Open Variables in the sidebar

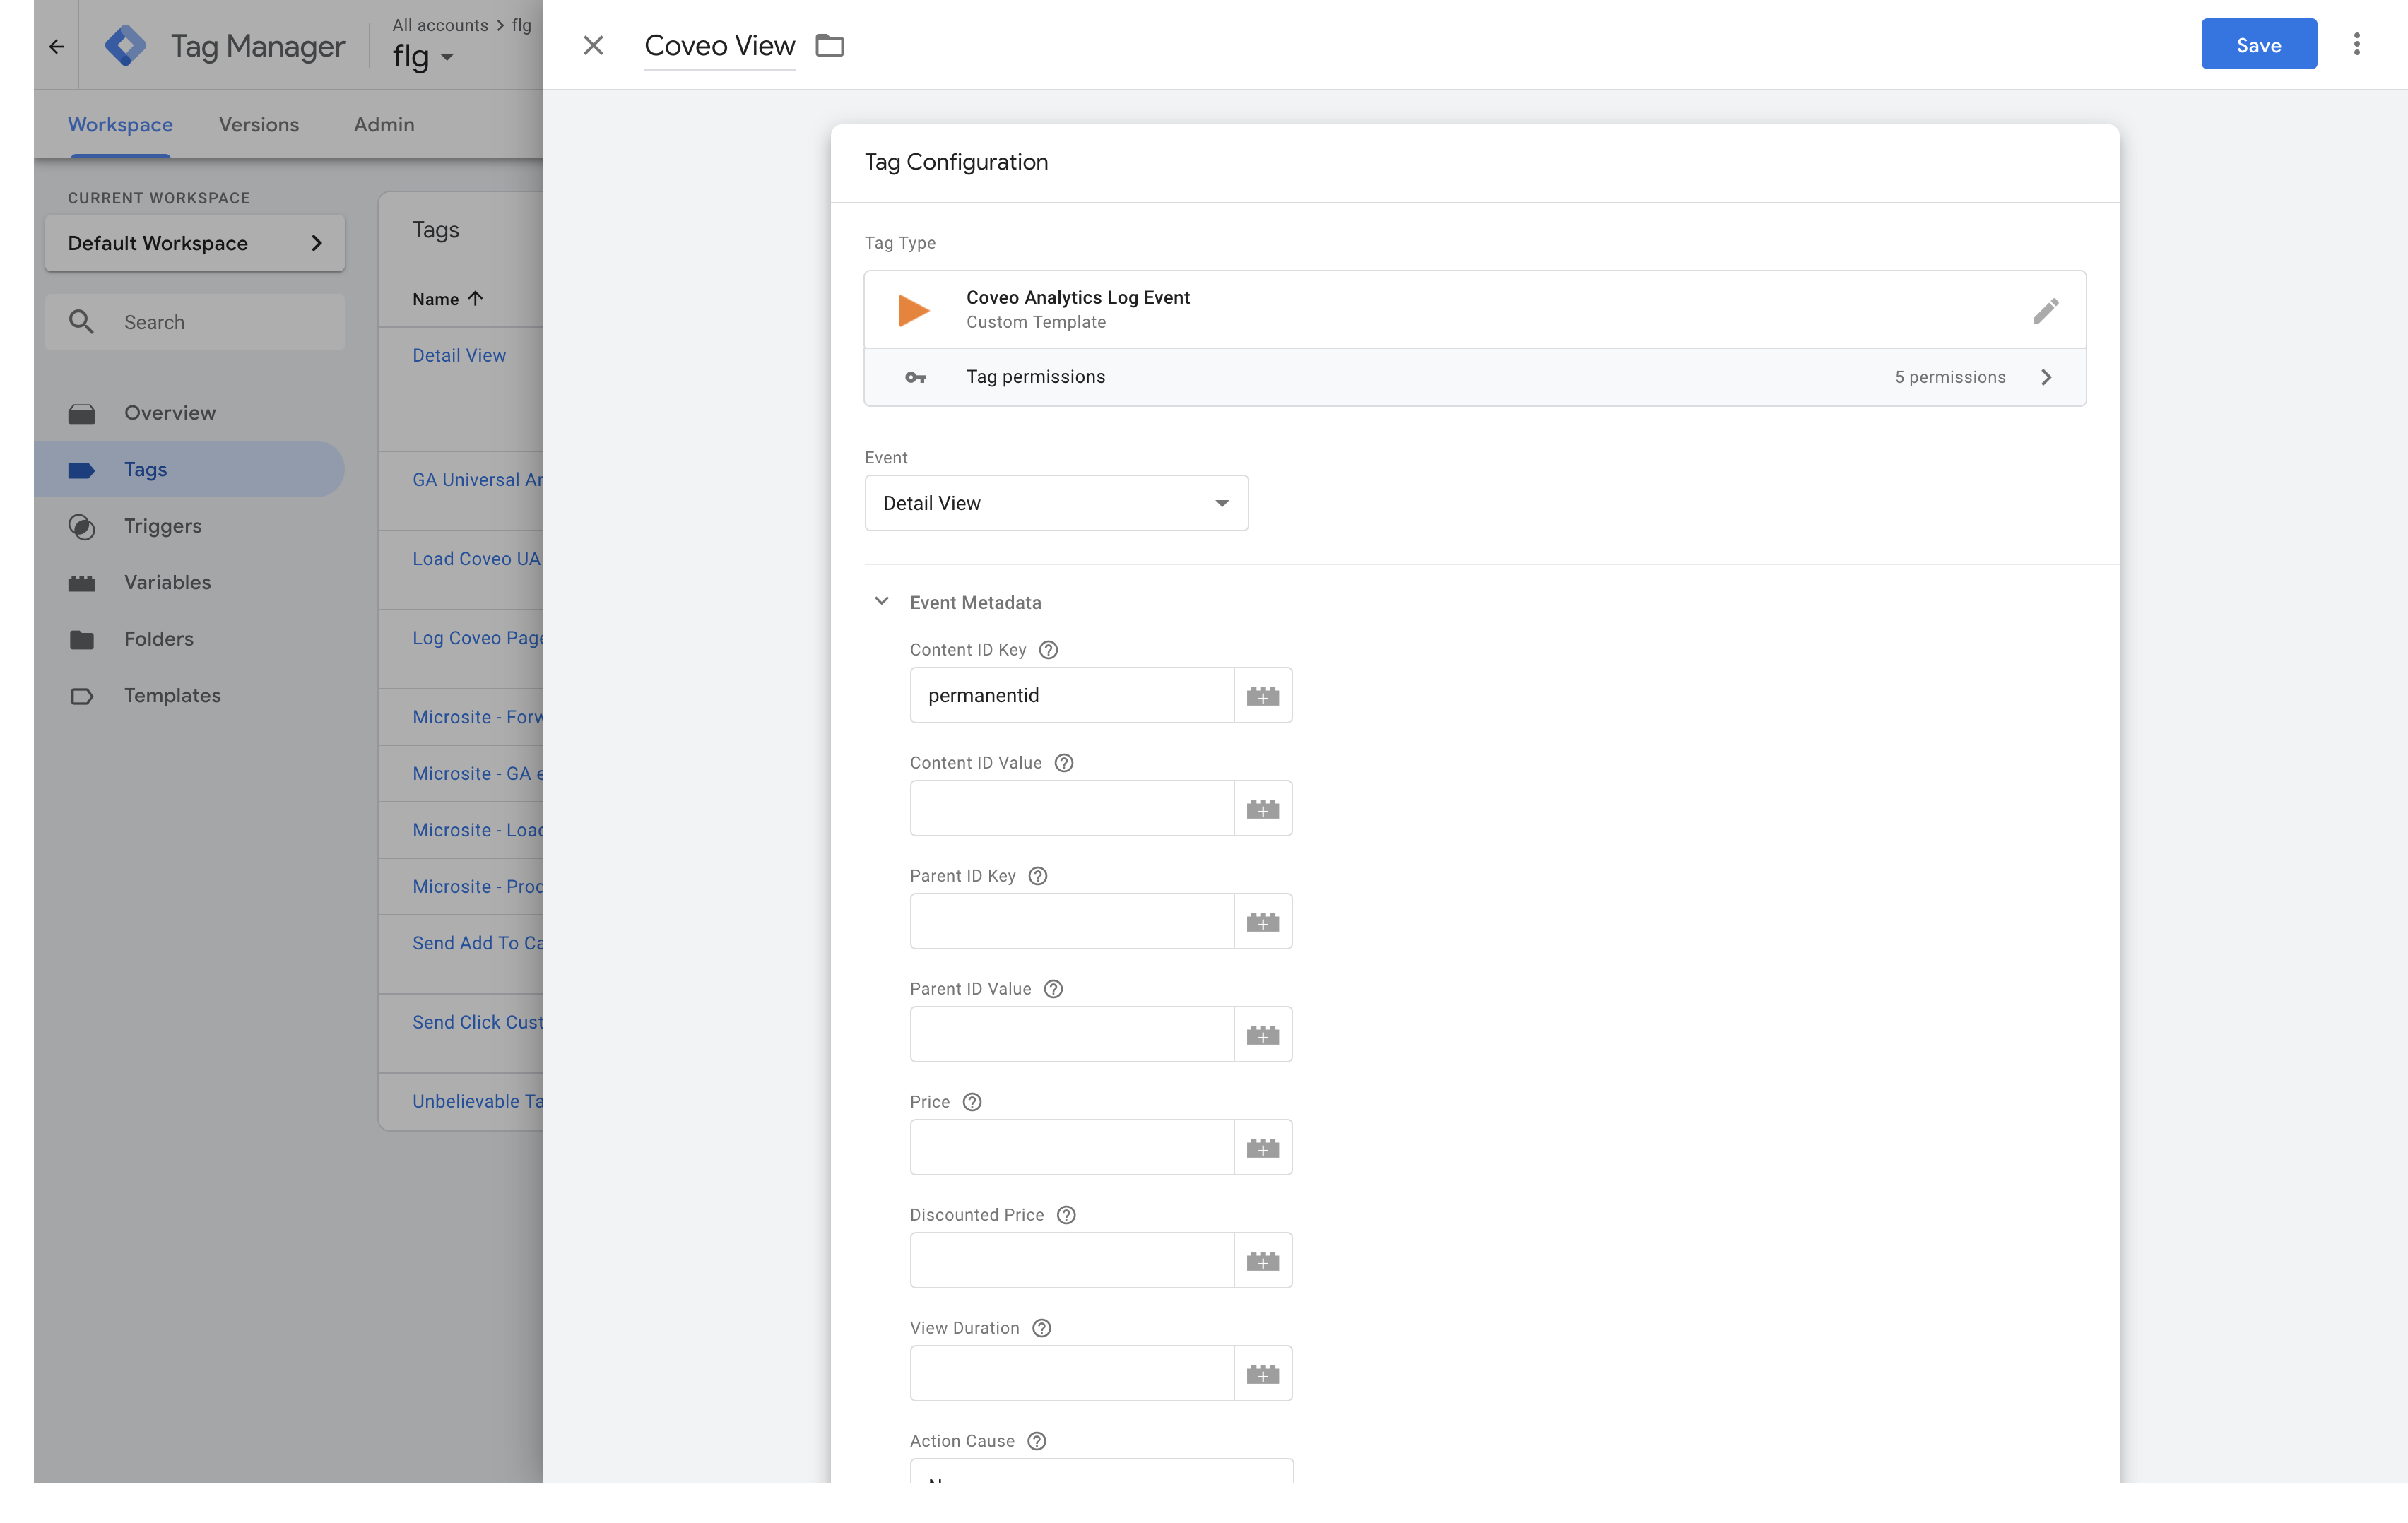(167, 582)
